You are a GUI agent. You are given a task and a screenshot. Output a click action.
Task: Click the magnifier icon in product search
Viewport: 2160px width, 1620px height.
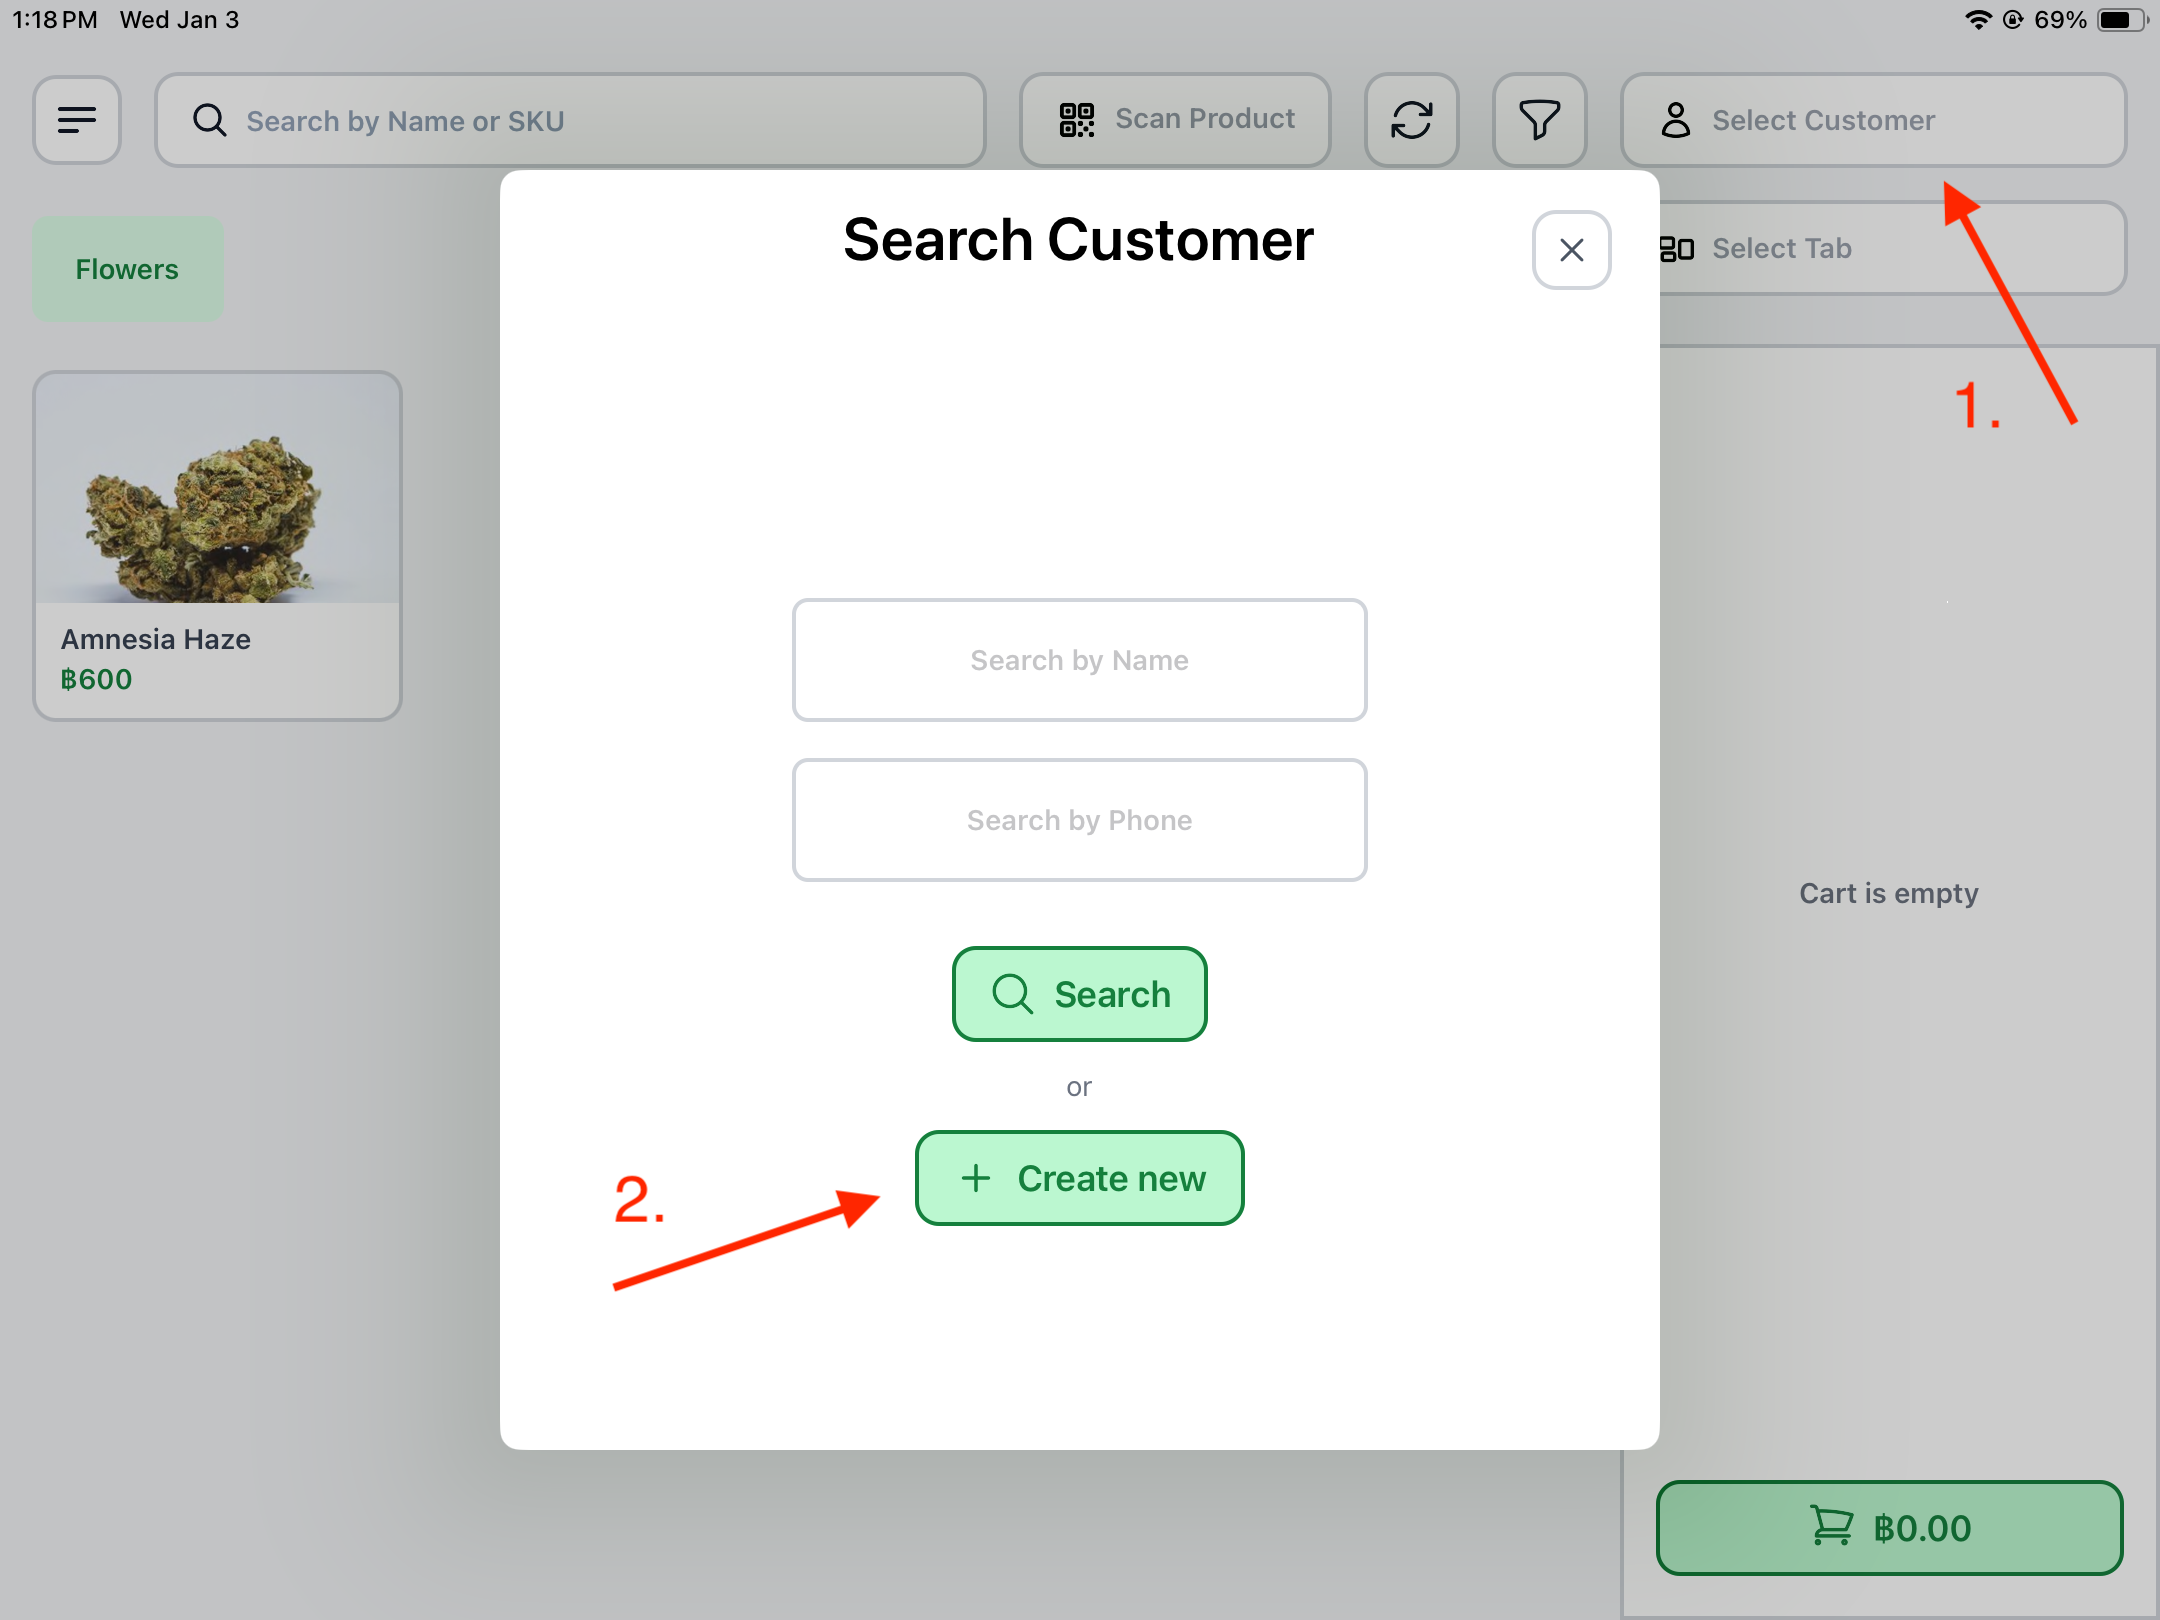pos(209,120)
